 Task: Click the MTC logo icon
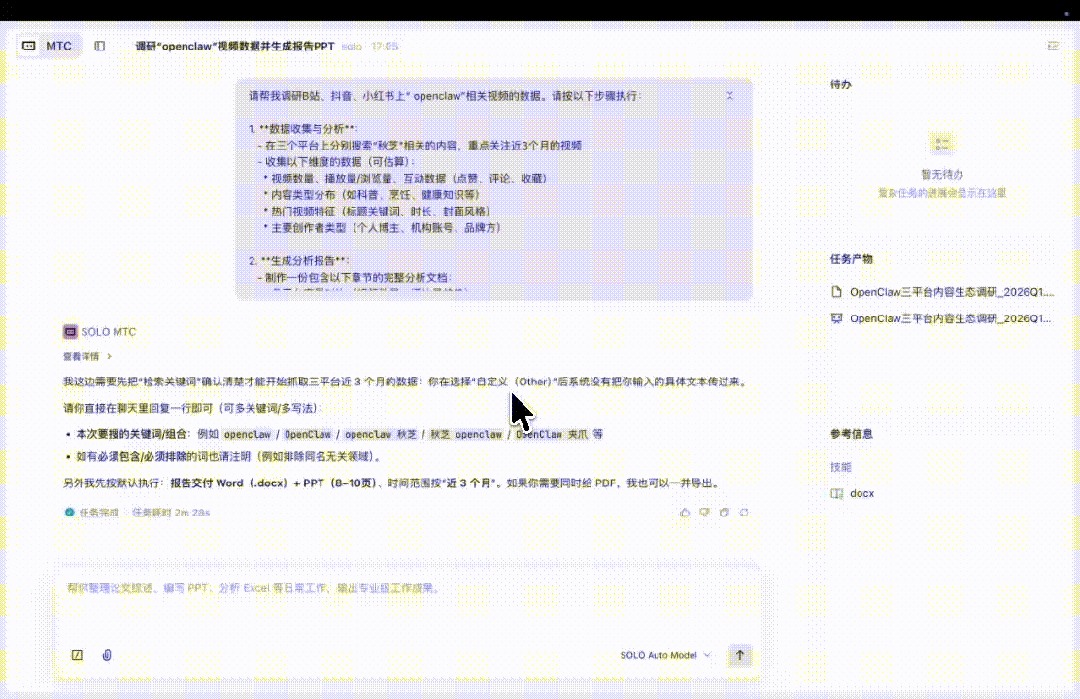pos(29,45)
